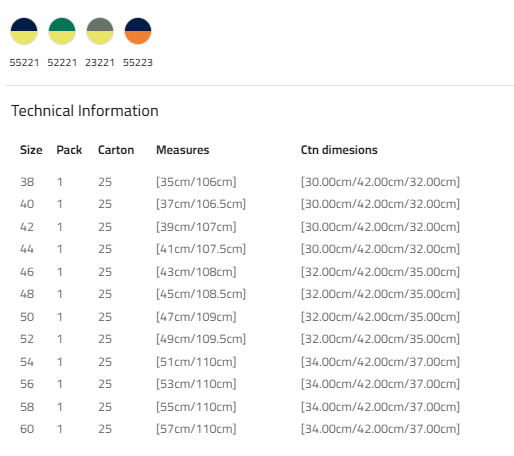Click the Technical Information heading
This screenshot has width=514, height=456.
tap(85, 111)
